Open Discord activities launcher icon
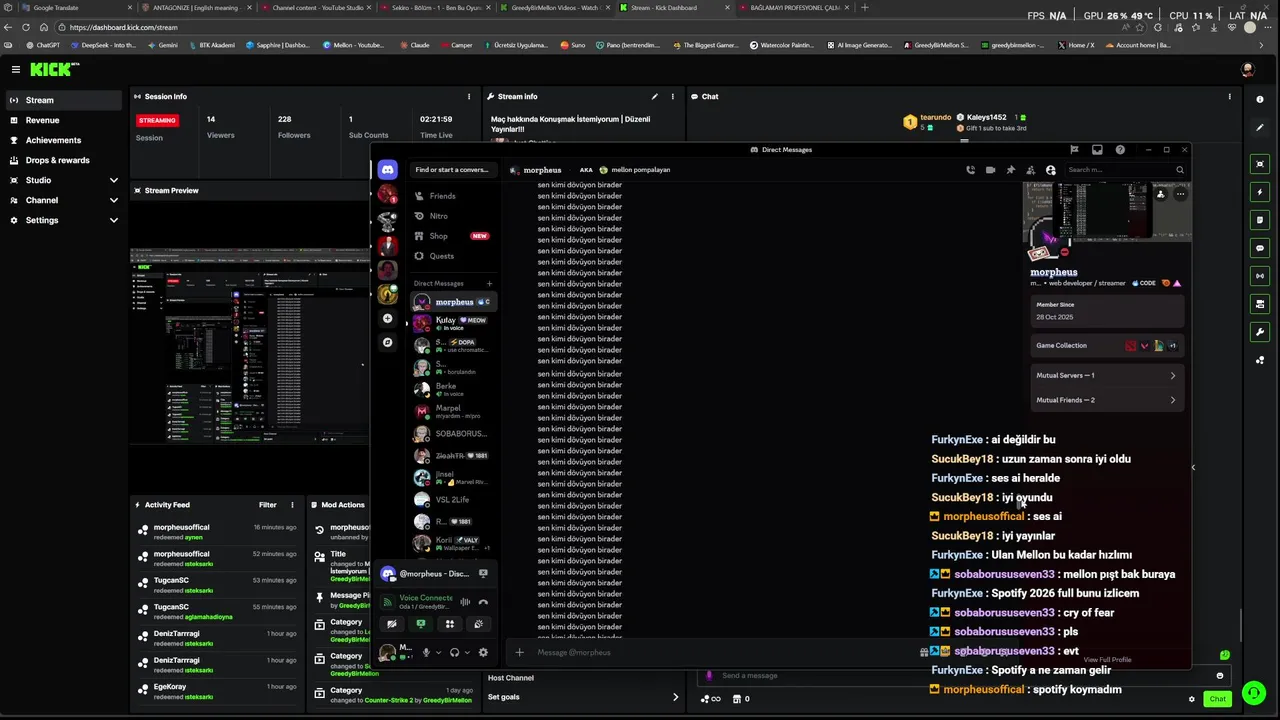Image resolution: width=1280 pixels, height=720 pixels. pyautogui.click(x=450, y=624)
